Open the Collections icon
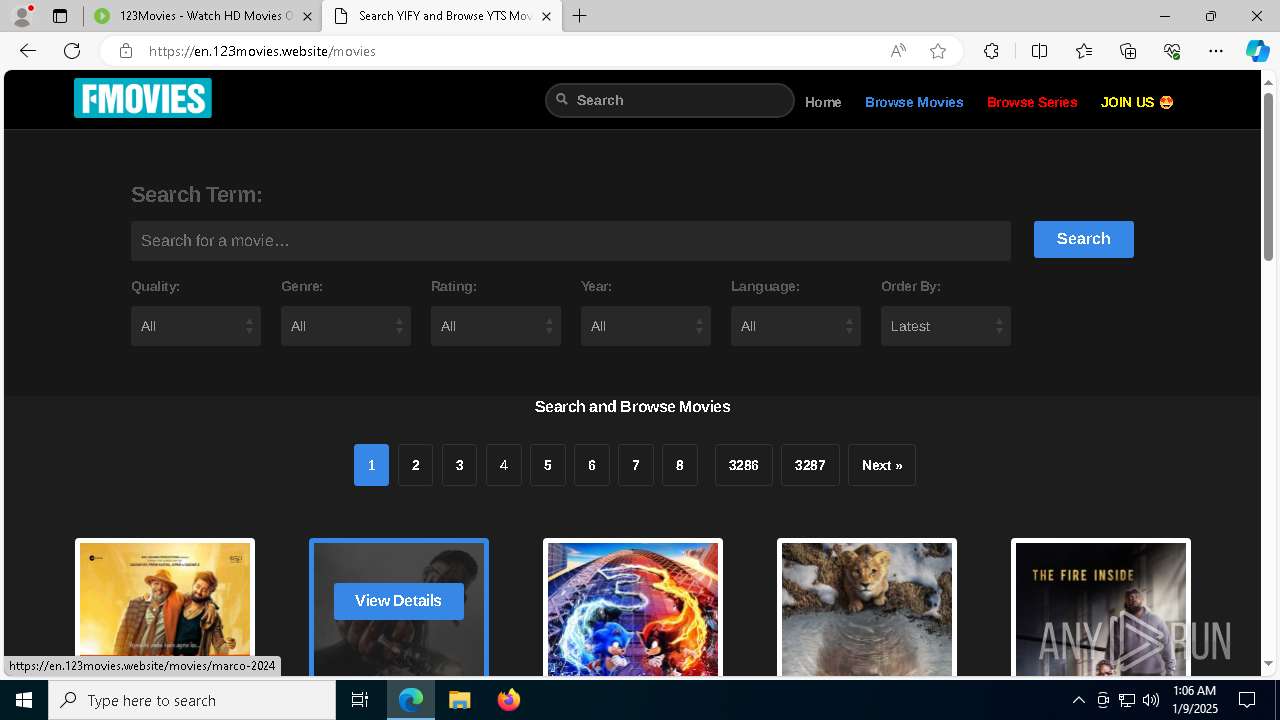The image size is (1280, 720). (1128, 51)
